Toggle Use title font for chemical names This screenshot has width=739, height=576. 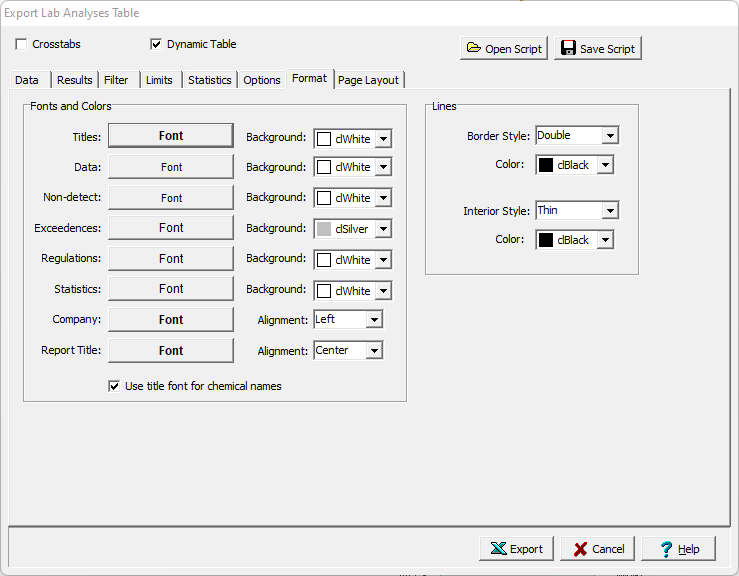114,386
